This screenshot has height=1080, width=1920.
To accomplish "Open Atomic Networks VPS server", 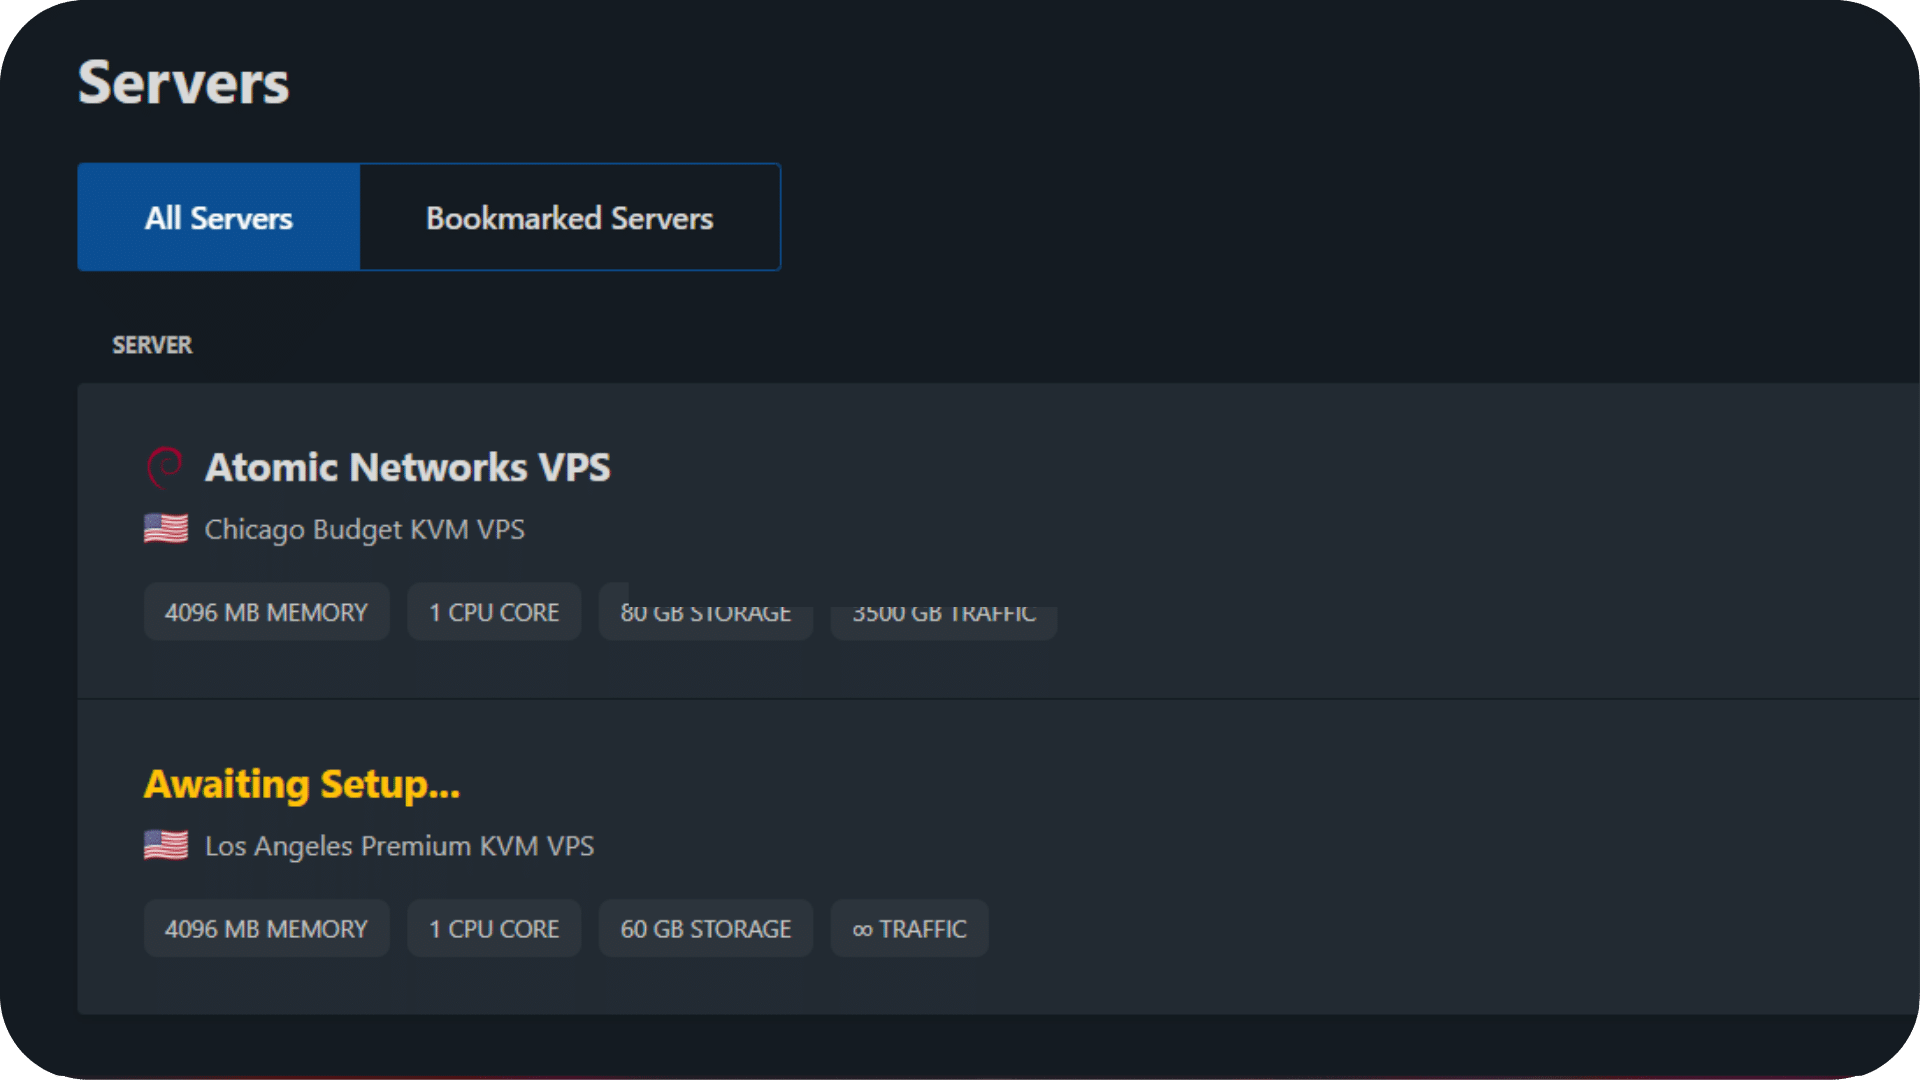I will [x=407, y=467].
